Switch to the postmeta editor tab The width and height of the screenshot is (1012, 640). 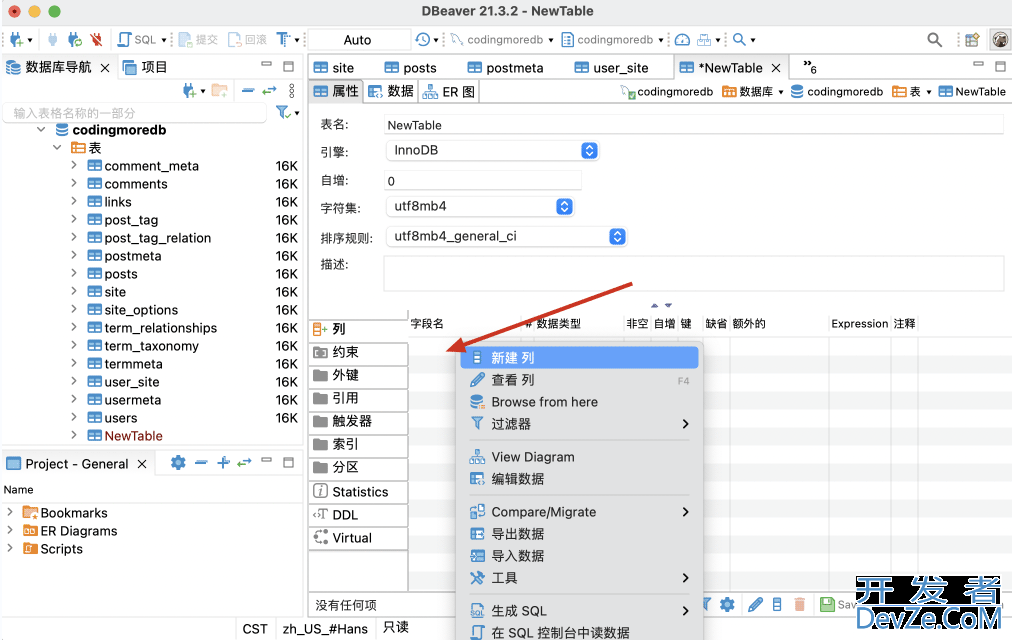pyautogui.click(x=505, y=68)
